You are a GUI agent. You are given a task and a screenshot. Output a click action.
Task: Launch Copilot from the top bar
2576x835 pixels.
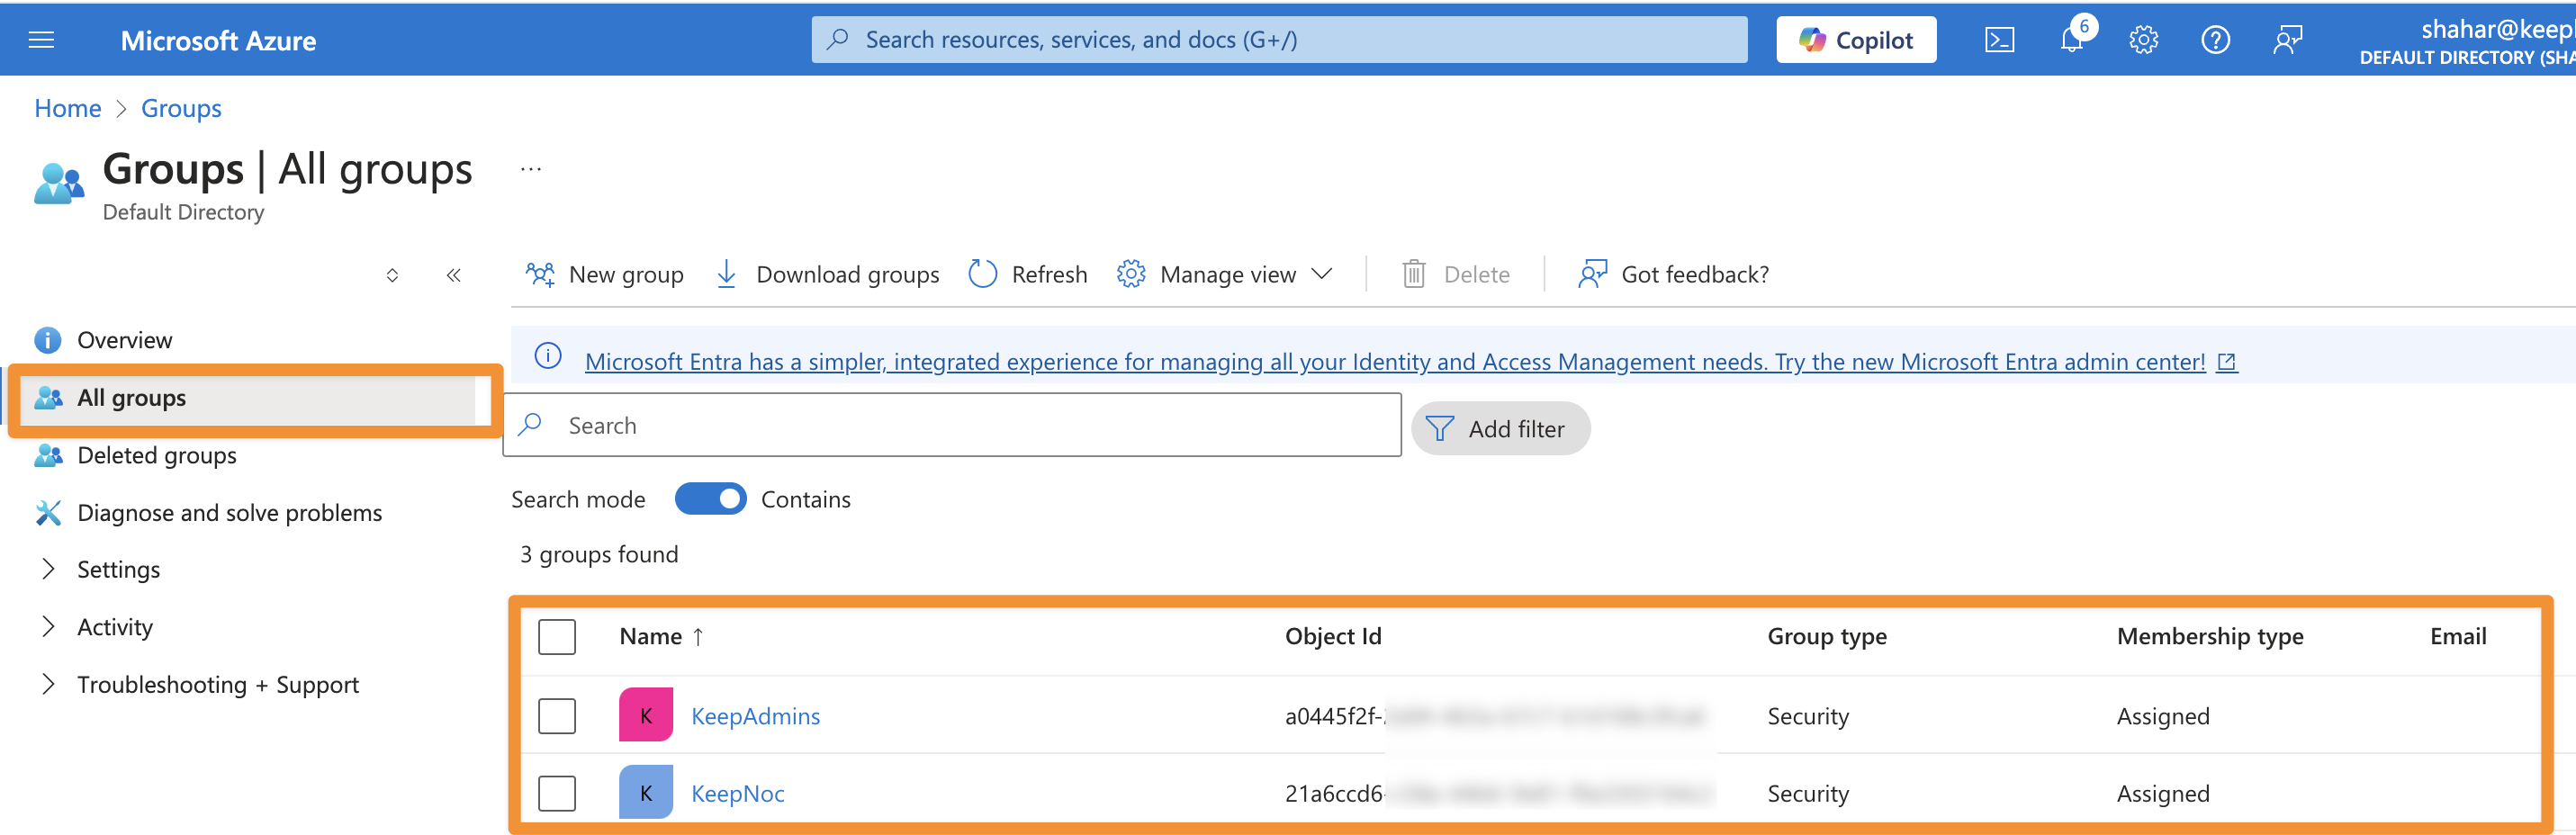coord(1856,40)
